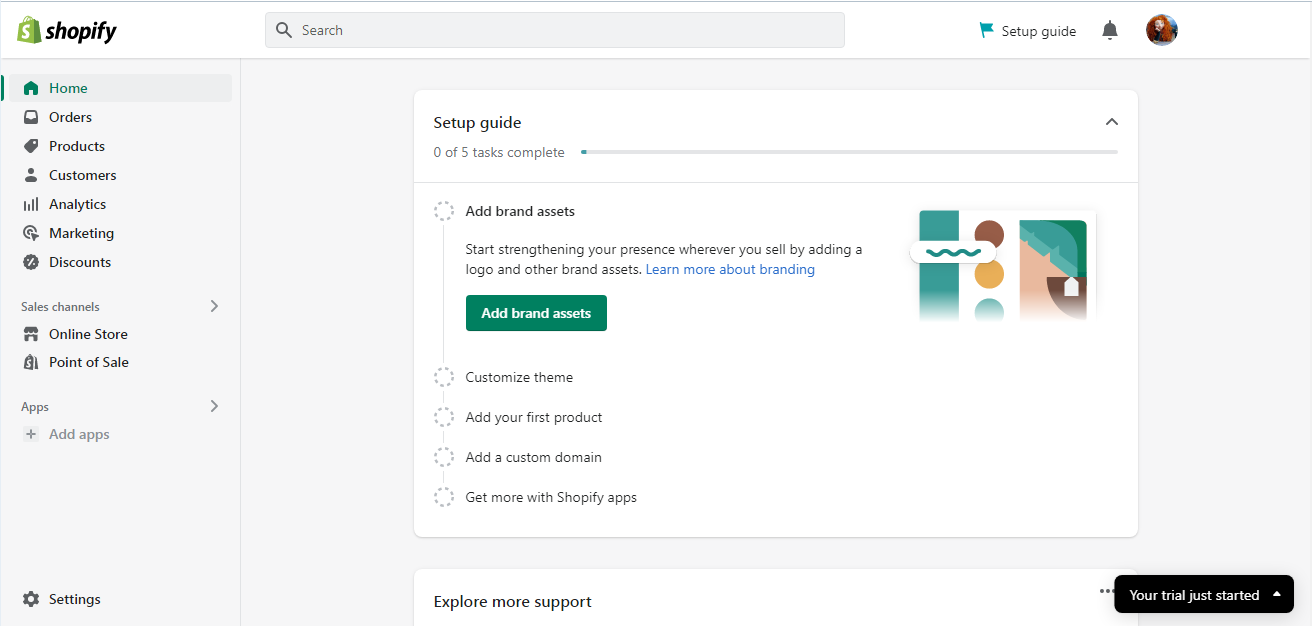Open notifications bell
The width and height of the screenshot is (1312, 626).
pyautogui.click(x=1110, y=30)
